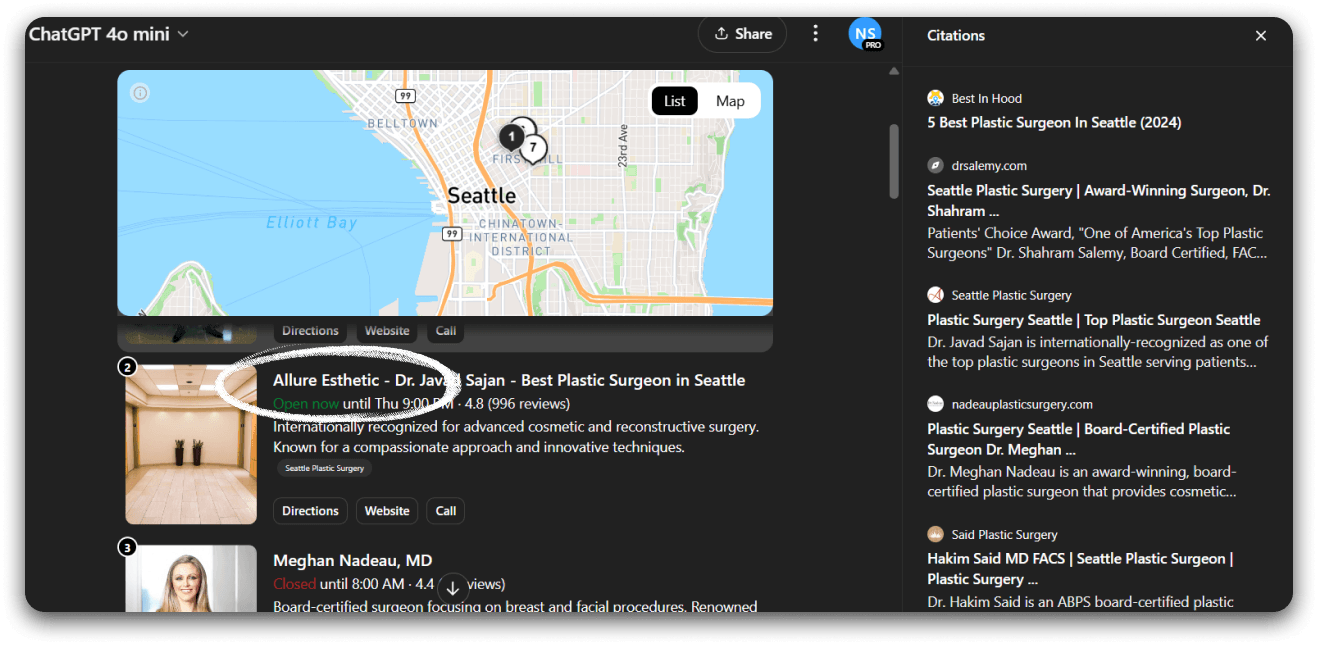
Task: Close the Citations panel
Action: click(1261, 36)
